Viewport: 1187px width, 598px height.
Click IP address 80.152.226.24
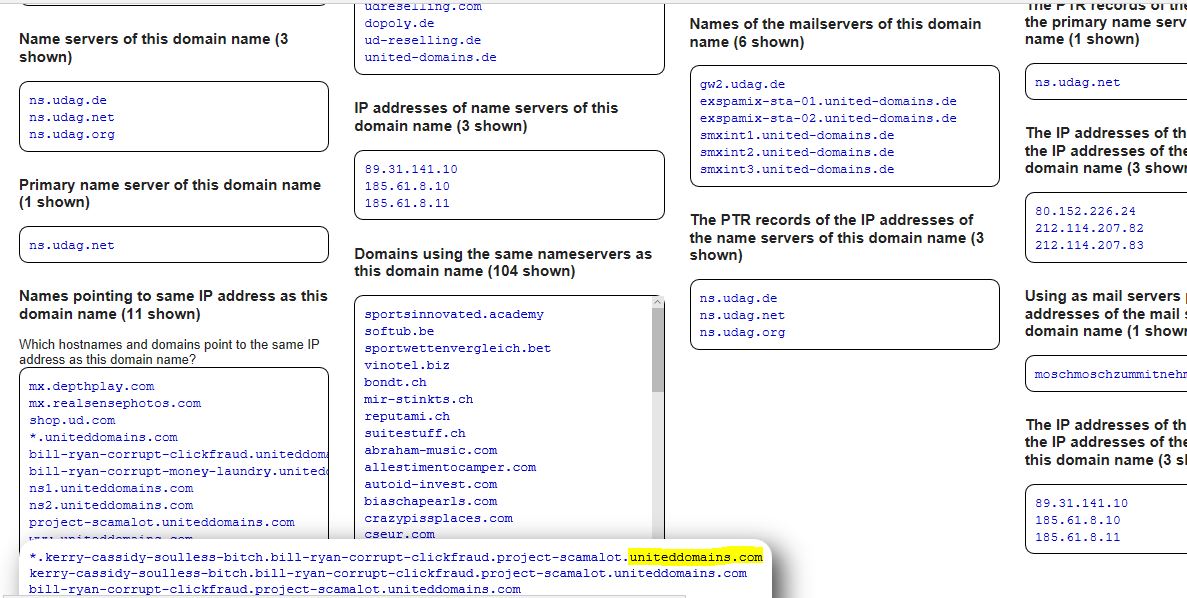tap(1085, 211)
